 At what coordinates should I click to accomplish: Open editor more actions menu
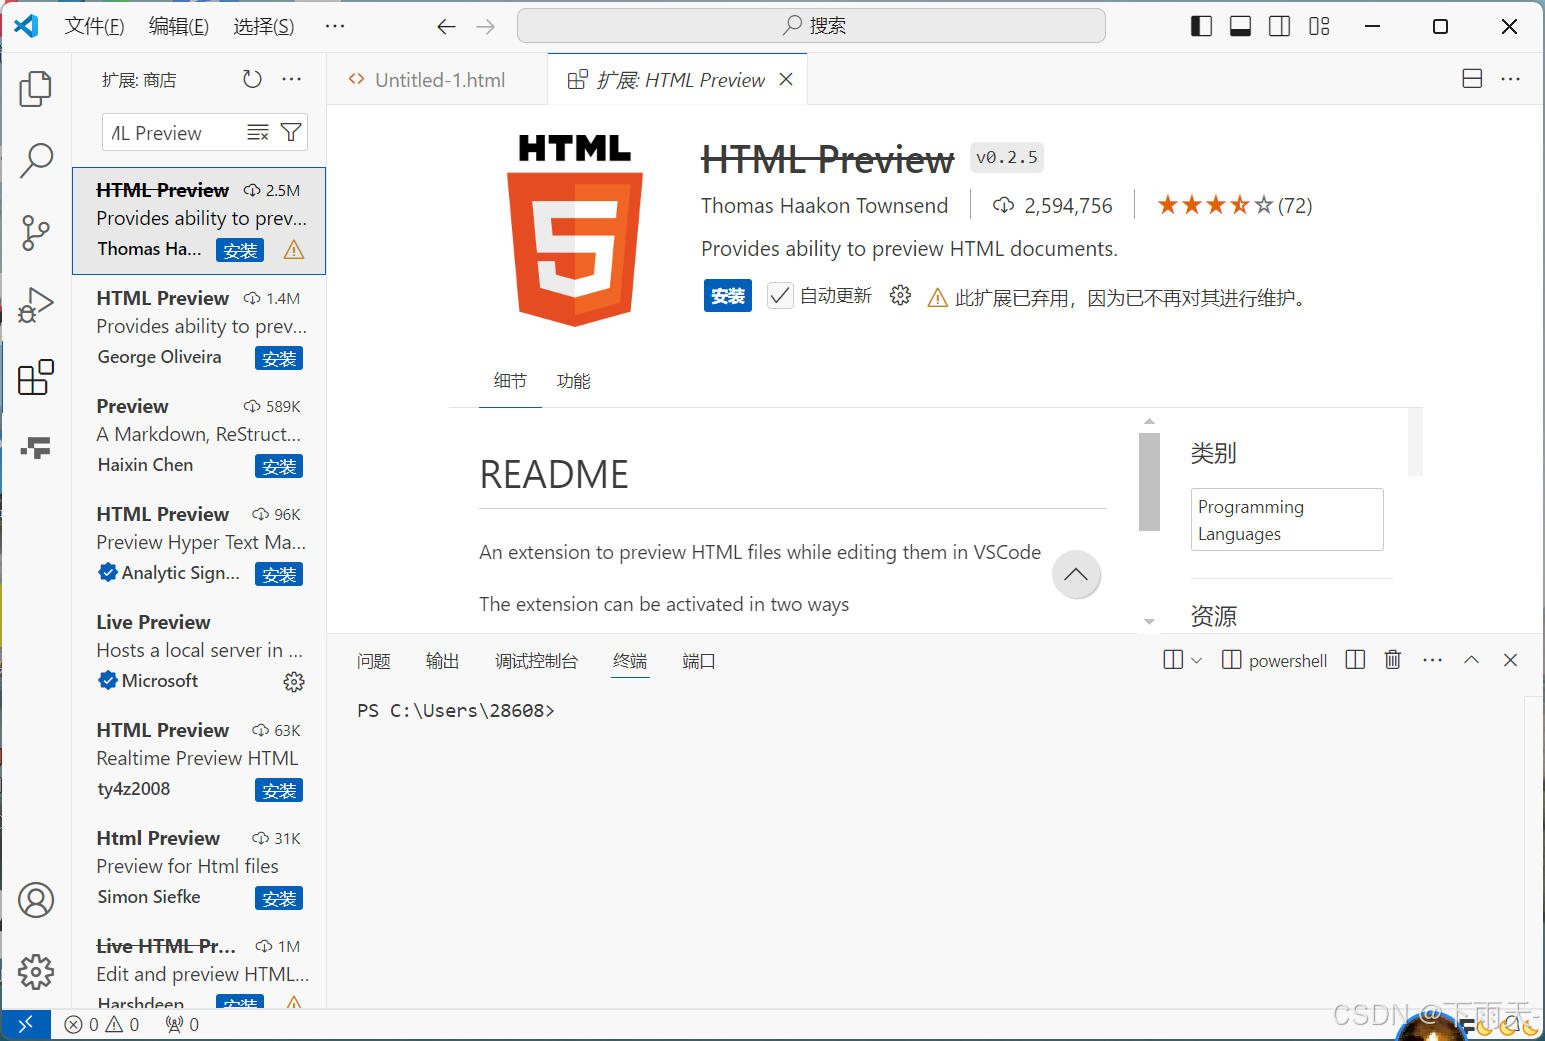tap(1511, 79)
